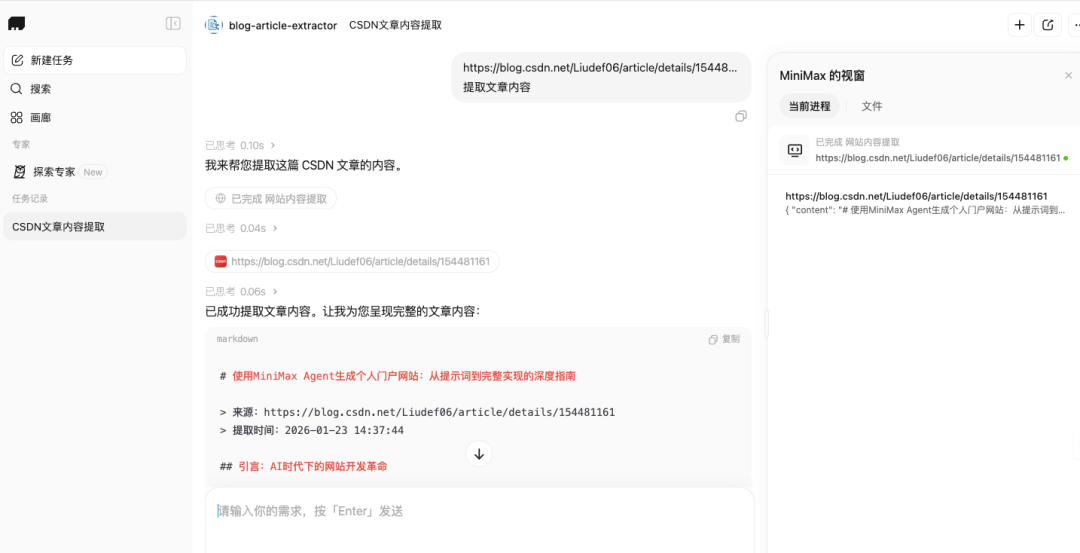
Task: Click the CSDN文章内容提取 header title
Action: (x=395, y=25)
